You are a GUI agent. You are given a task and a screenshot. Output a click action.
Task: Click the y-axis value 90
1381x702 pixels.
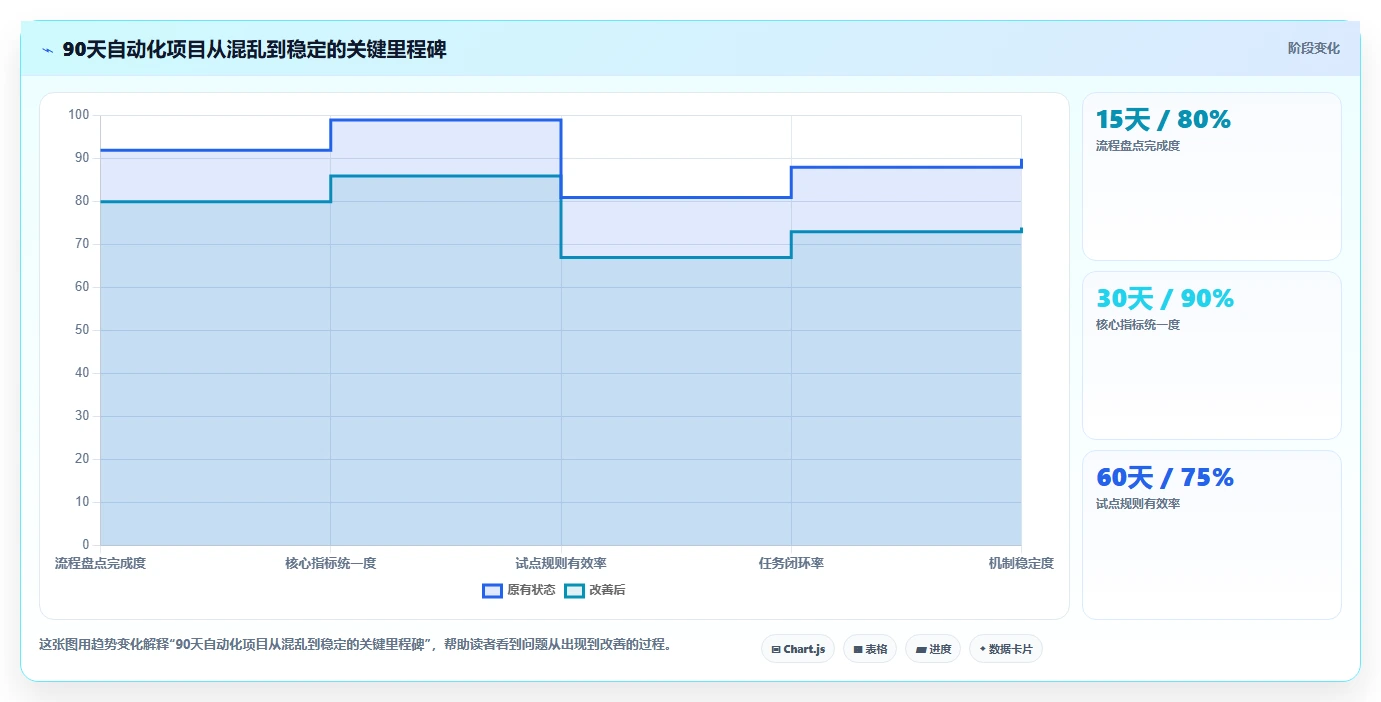[x=81, y=158]
